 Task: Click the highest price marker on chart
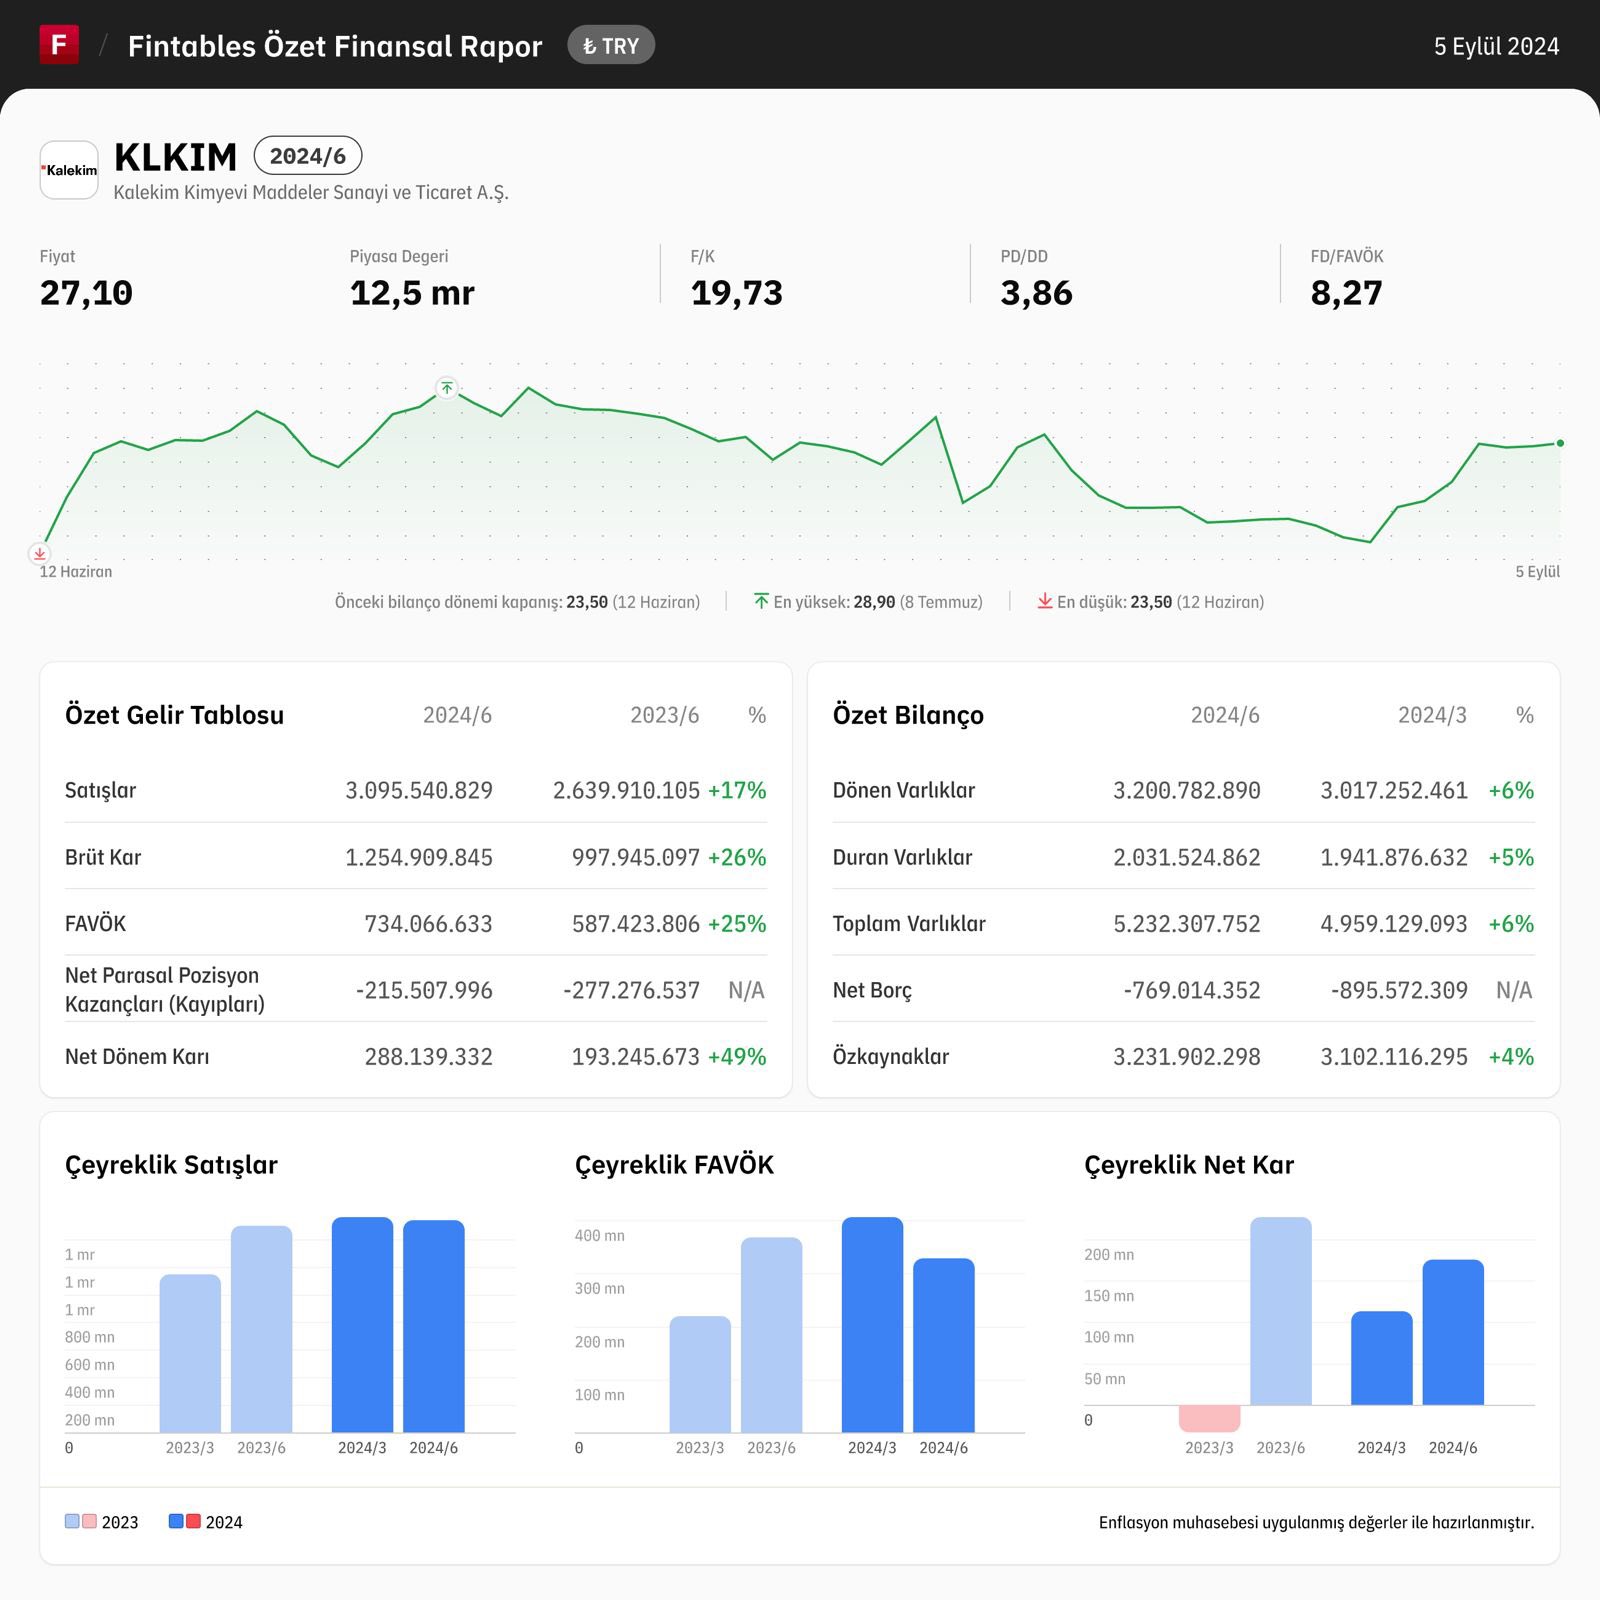coord(447,388)
